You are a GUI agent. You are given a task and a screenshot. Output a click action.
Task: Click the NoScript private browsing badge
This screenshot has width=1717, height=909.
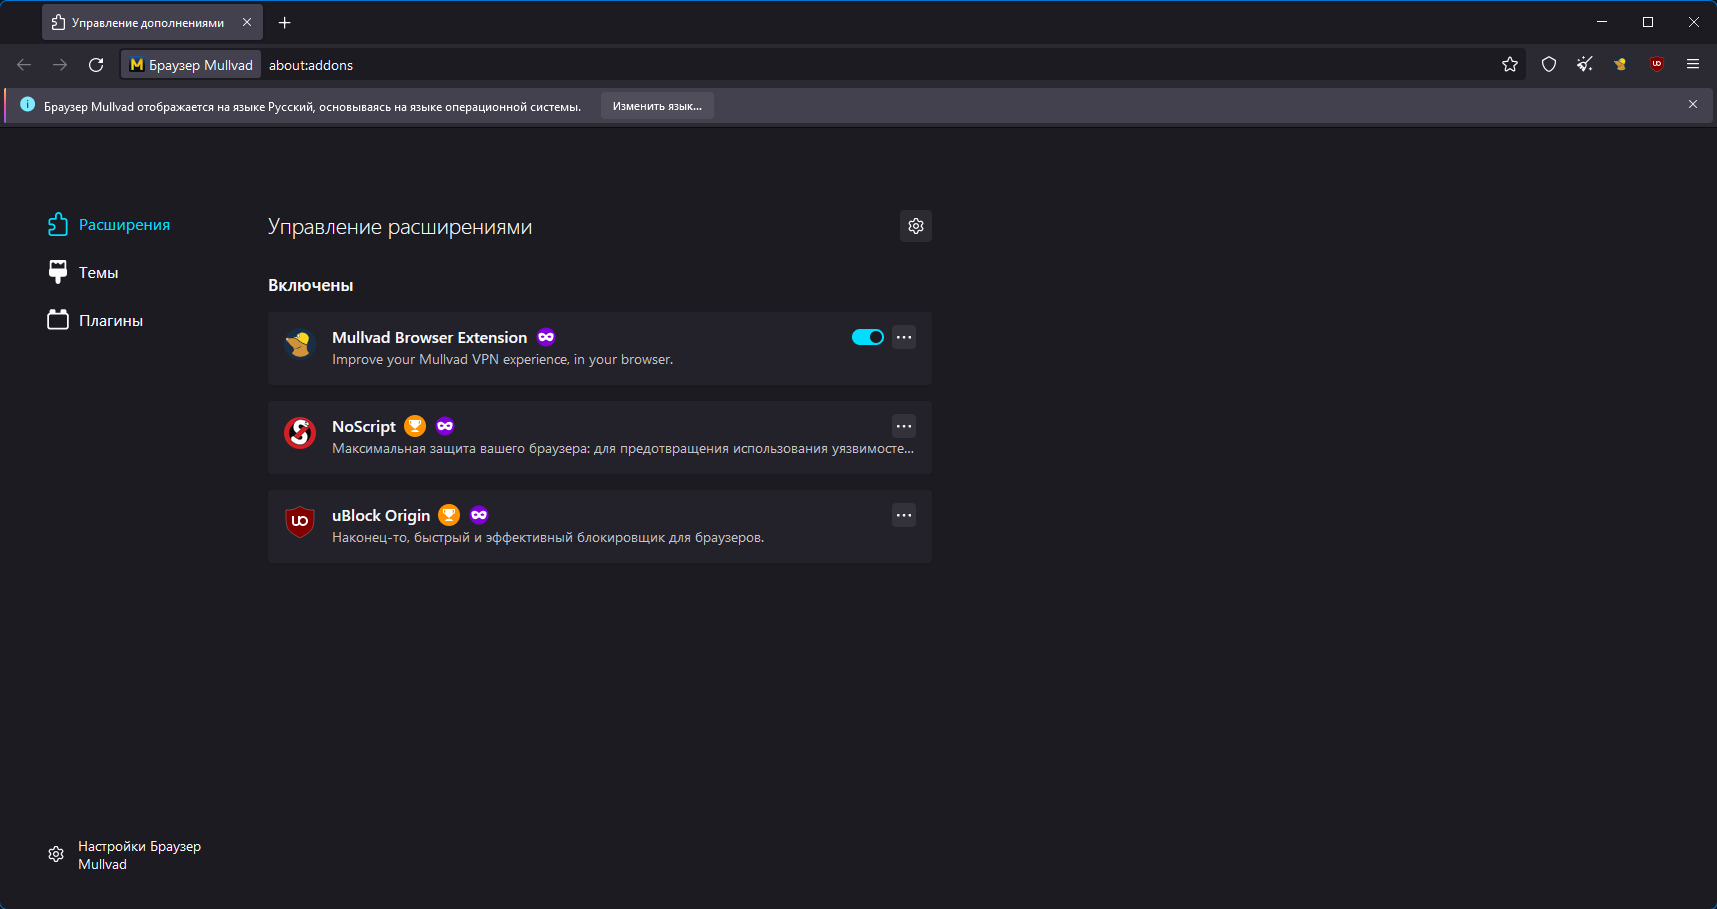coord(445,426)
